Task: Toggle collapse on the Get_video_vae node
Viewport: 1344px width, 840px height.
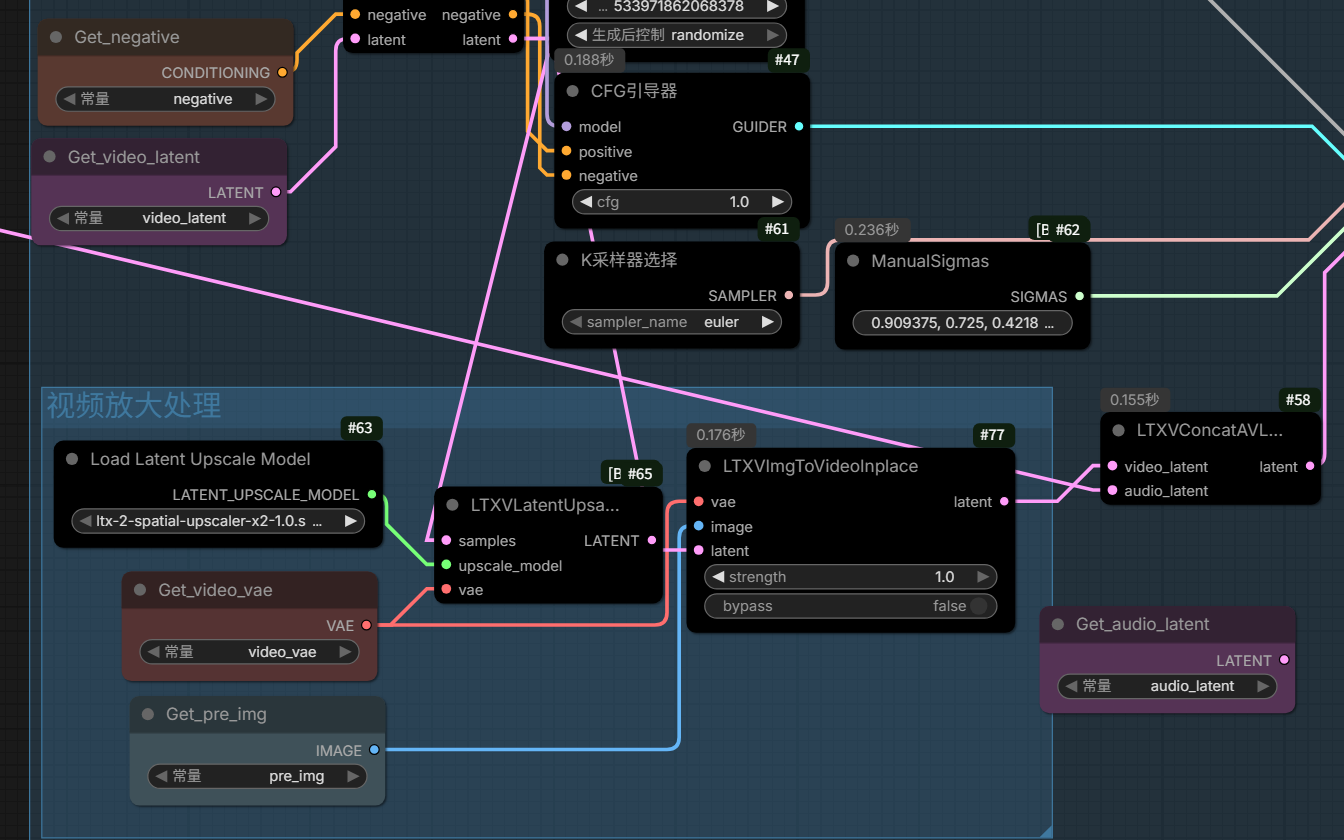Action: tap(140, 590)
